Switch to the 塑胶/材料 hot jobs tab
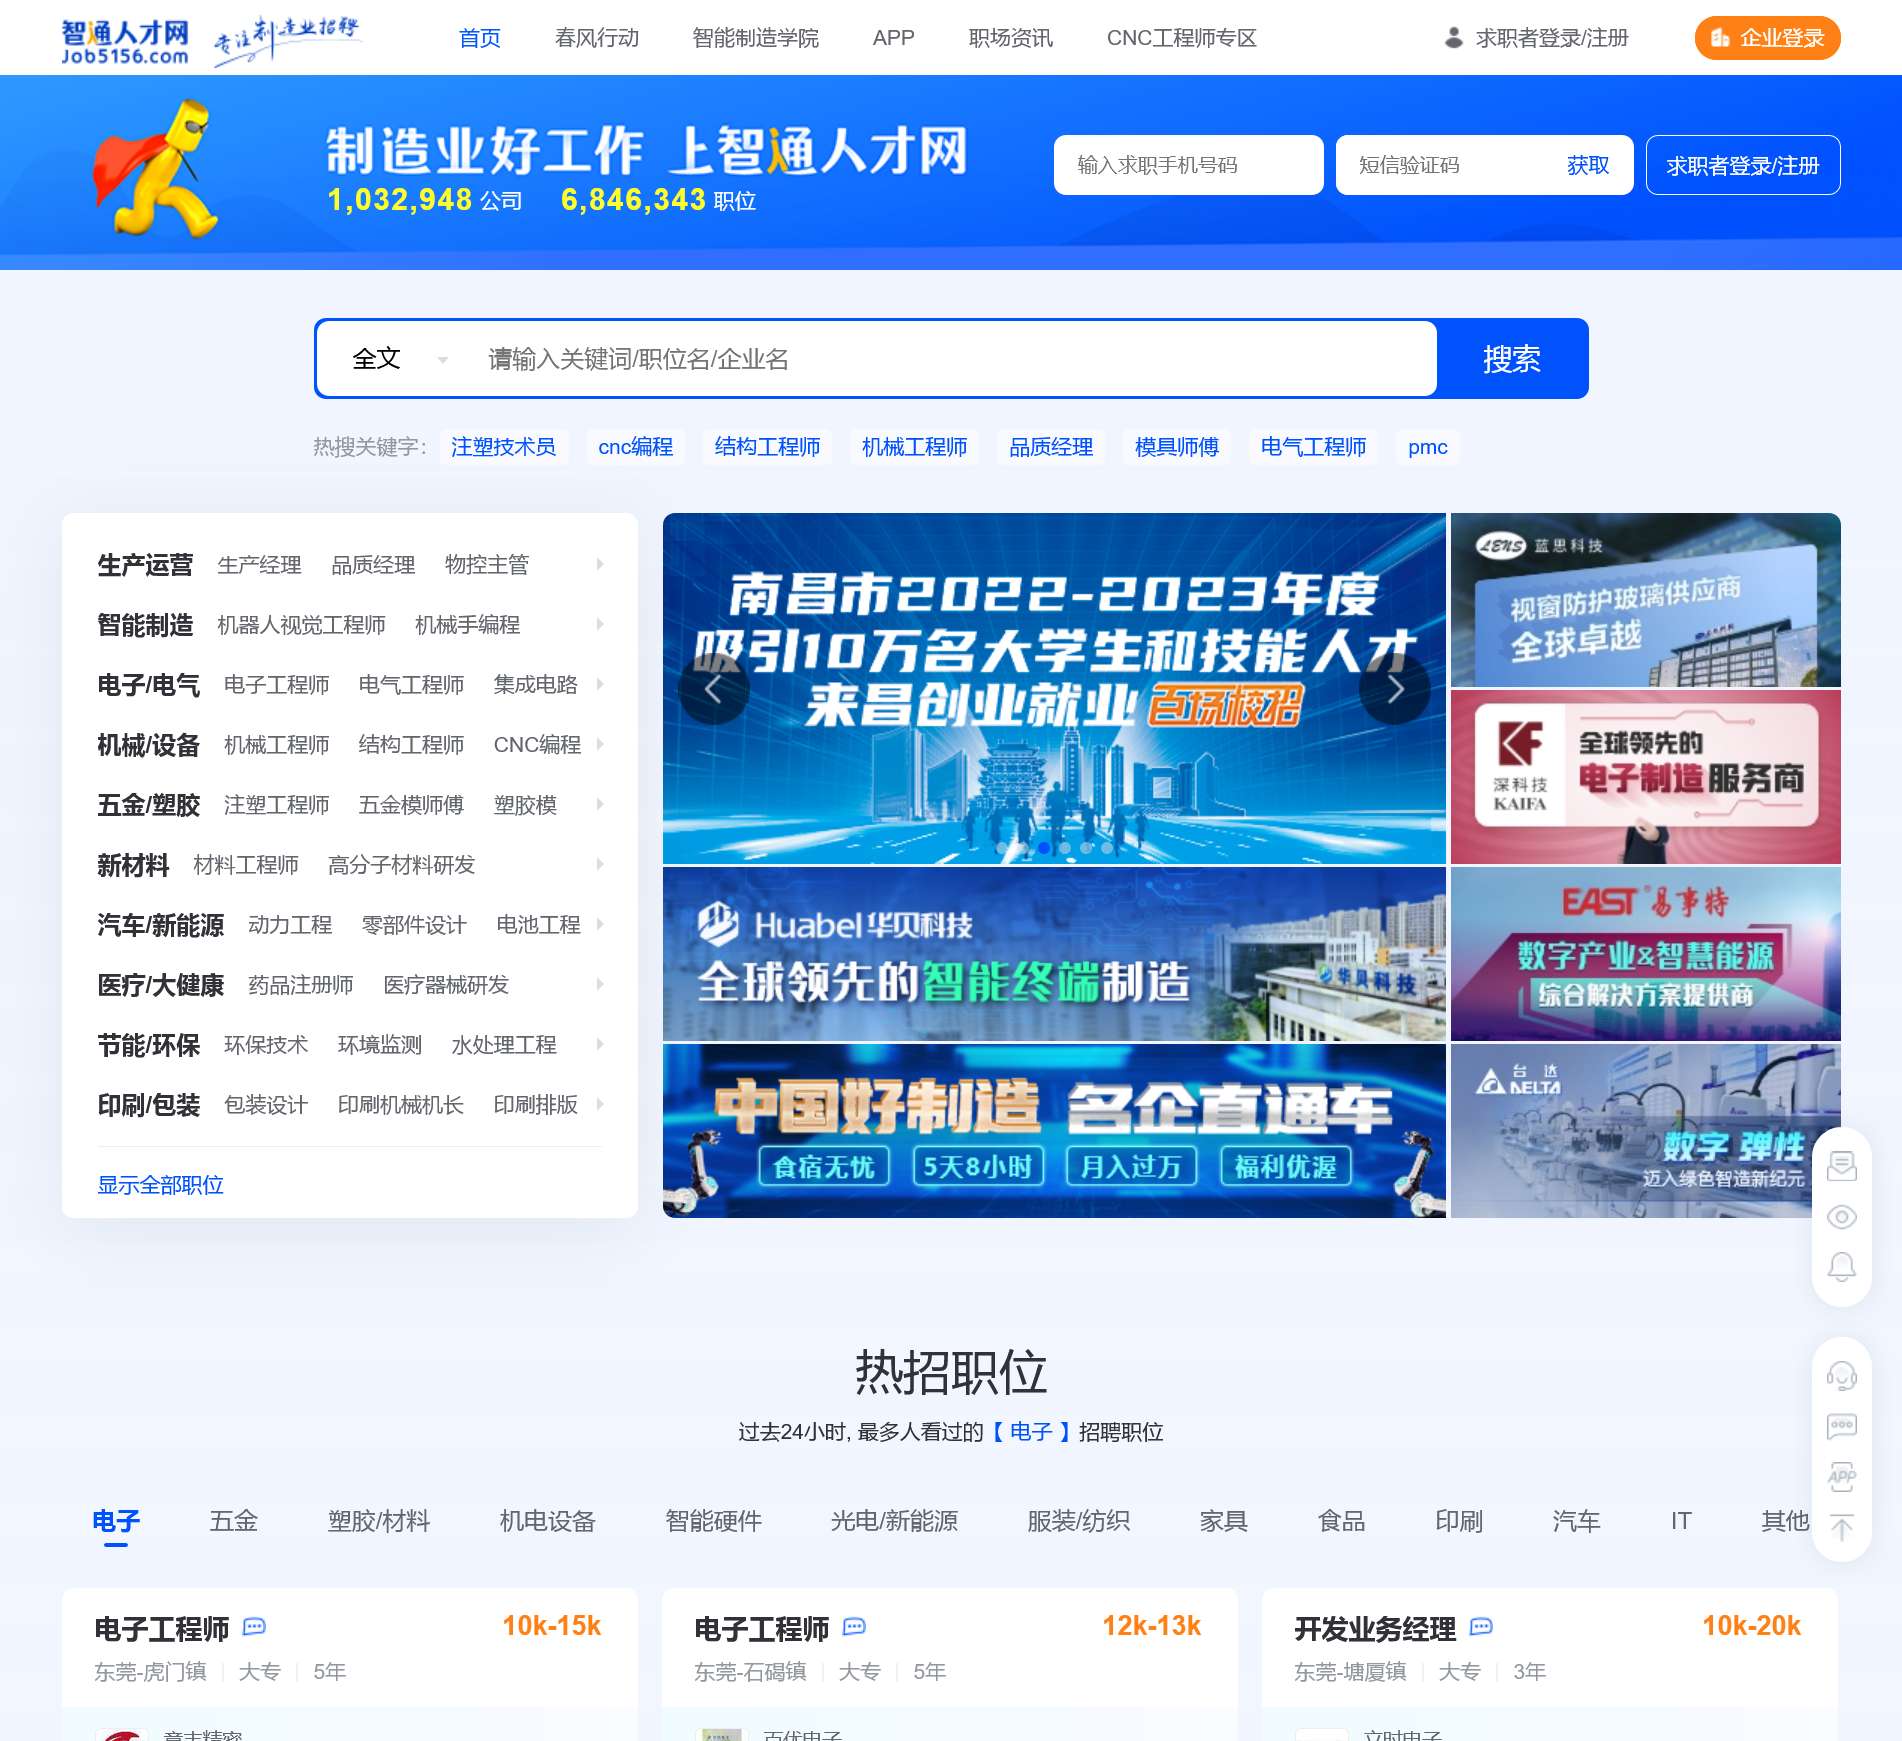 379,1521
